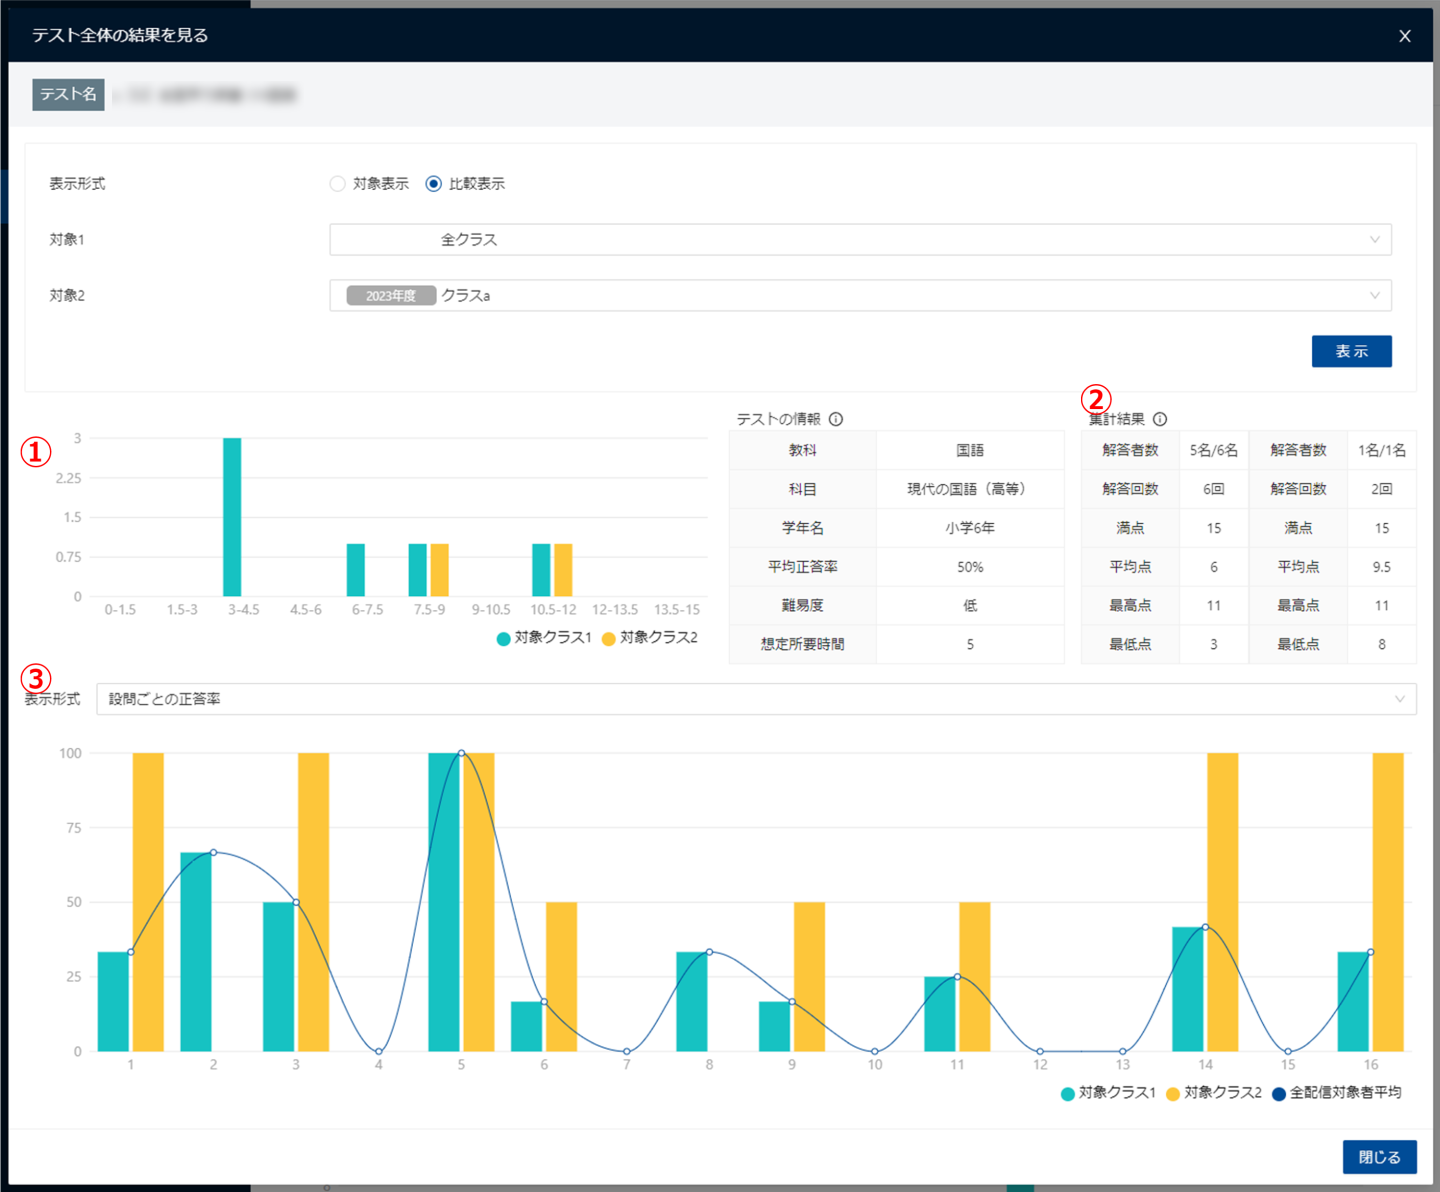Toggle 対象クラス2 legend in the histogram

650,638
